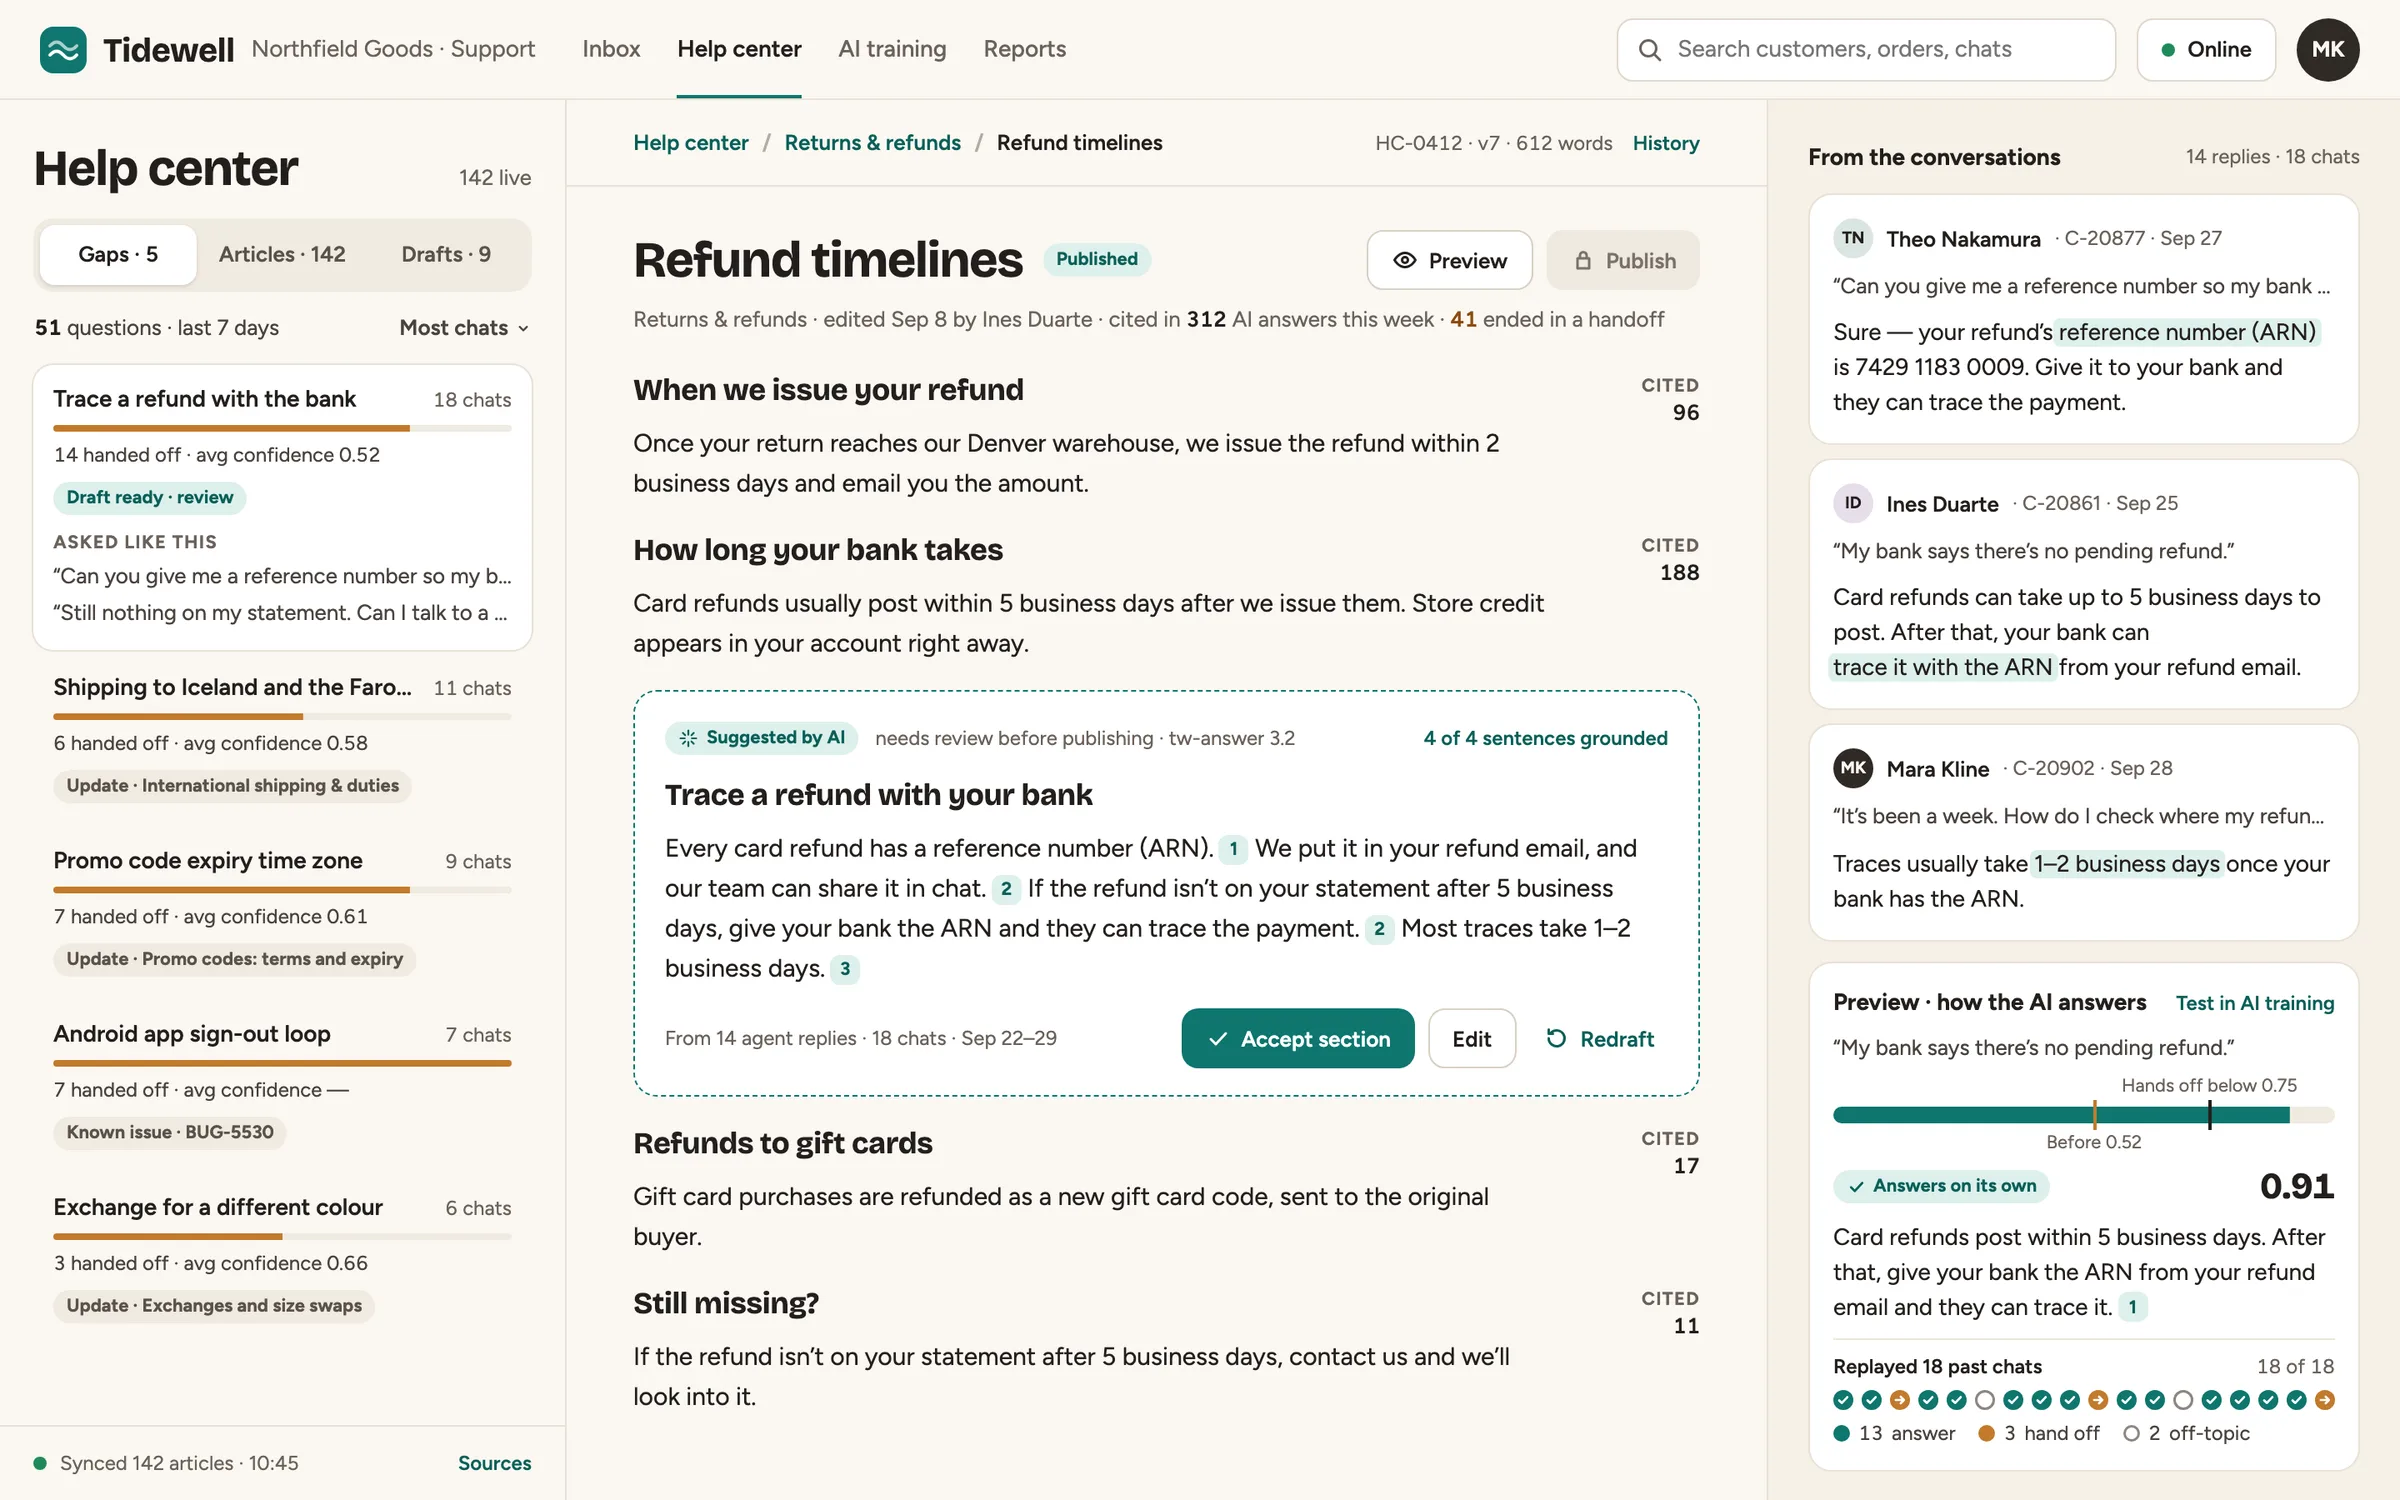Open the MK user avatar
The width and height of the screenshot is (2400, 1500).
tap(2327, 49)
